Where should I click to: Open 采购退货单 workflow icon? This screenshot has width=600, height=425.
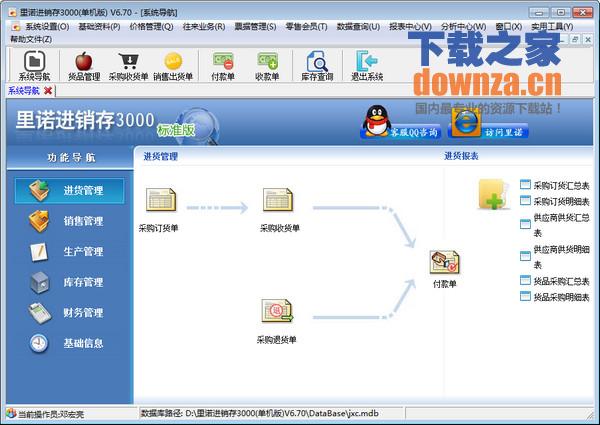[277, 311]
